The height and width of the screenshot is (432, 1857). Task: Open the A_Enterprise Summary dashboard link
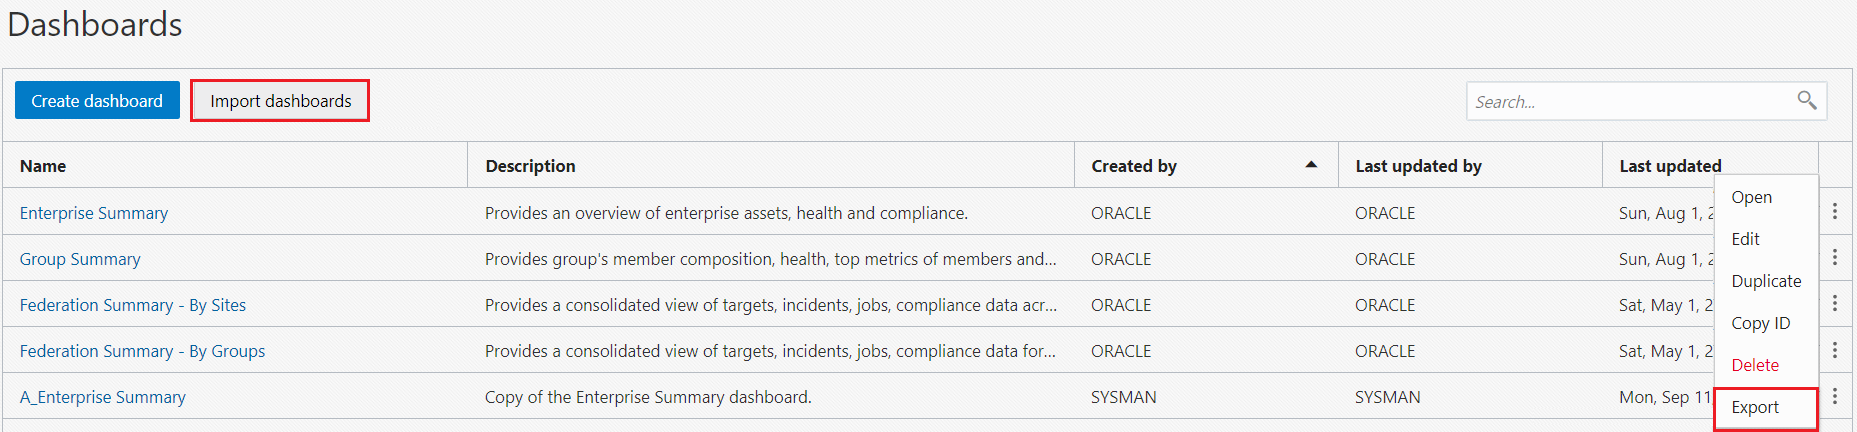coord(103,397)
